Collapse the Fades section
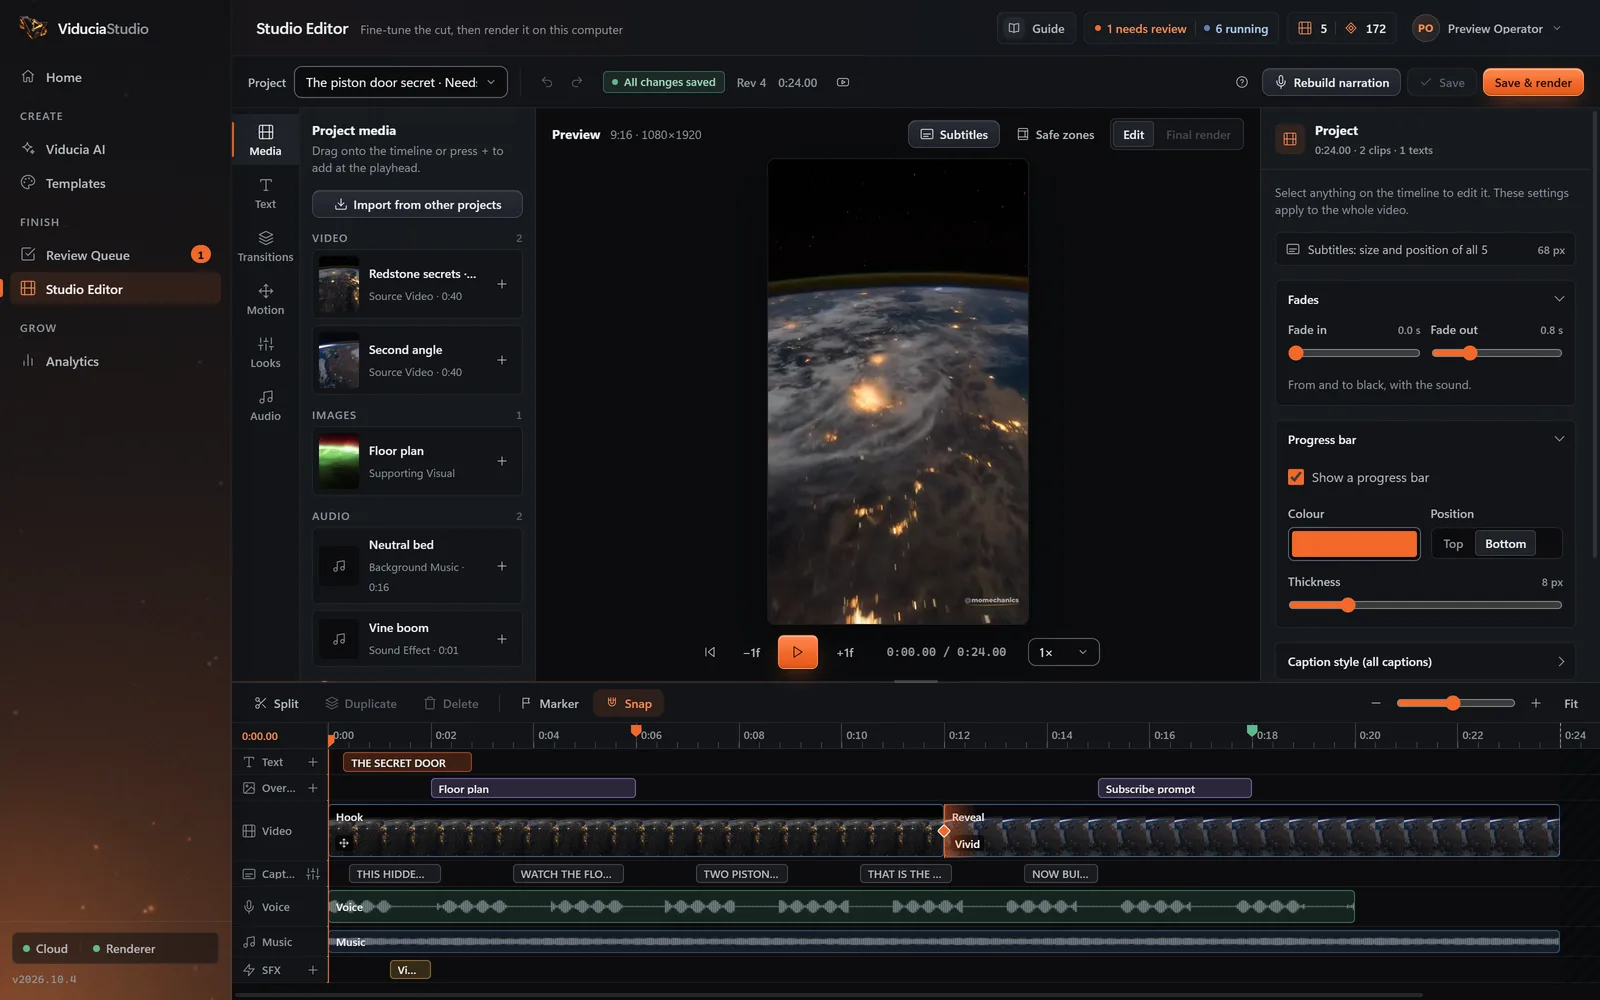1600x1000 pixels. point(1559,299)
